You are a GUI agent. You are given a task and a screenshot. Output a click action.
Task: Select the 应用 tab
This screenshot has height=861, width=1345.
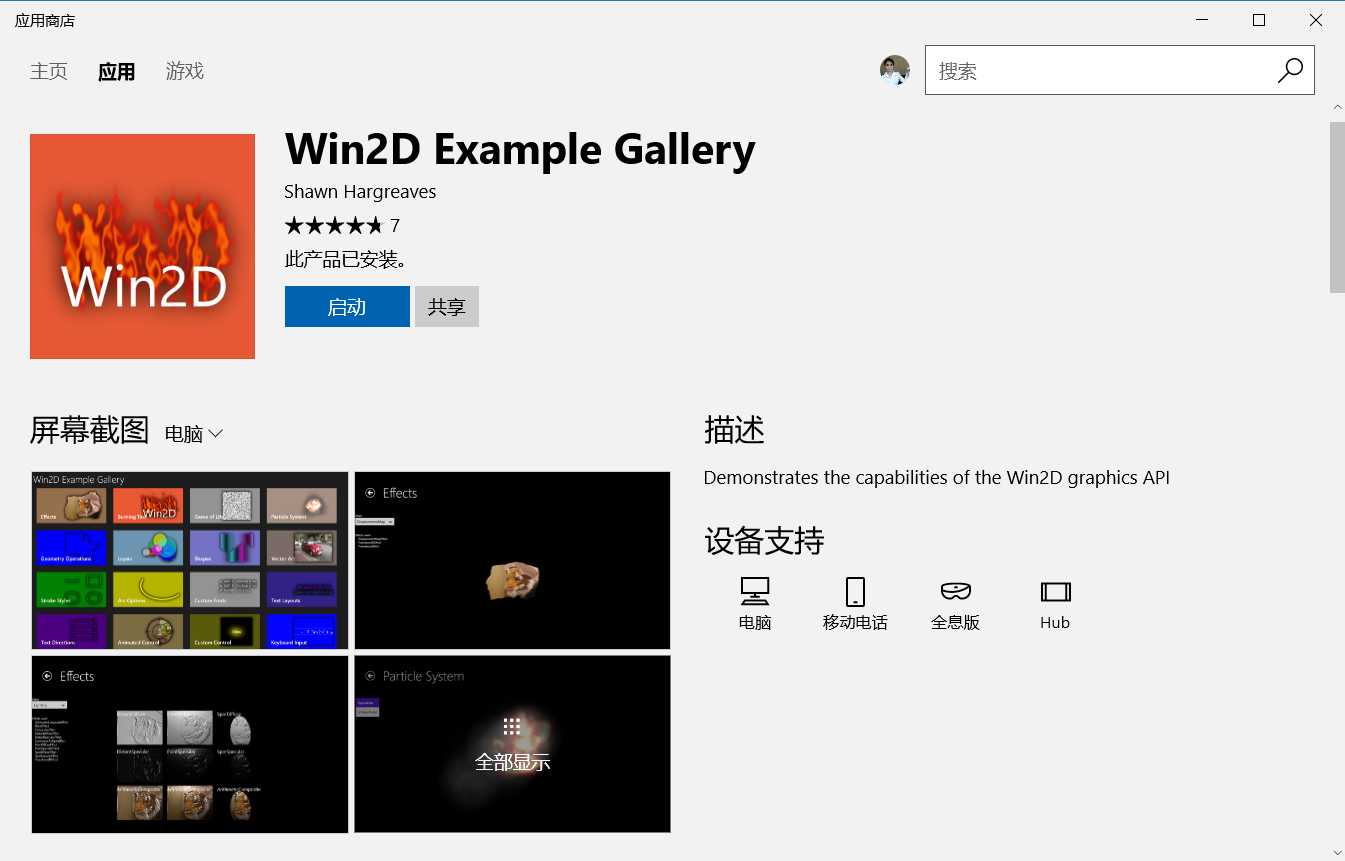pos(116,71)
